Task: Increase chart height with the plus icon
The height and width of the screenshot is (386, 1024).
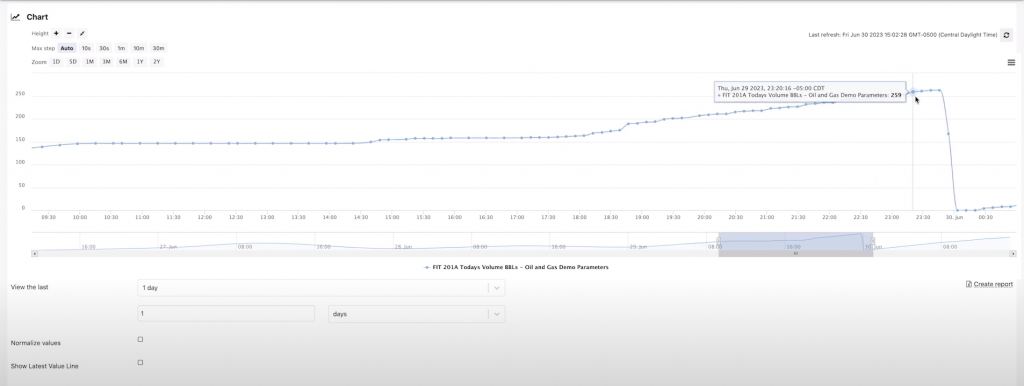Action: pyautogui.click(x=56, y=33)
